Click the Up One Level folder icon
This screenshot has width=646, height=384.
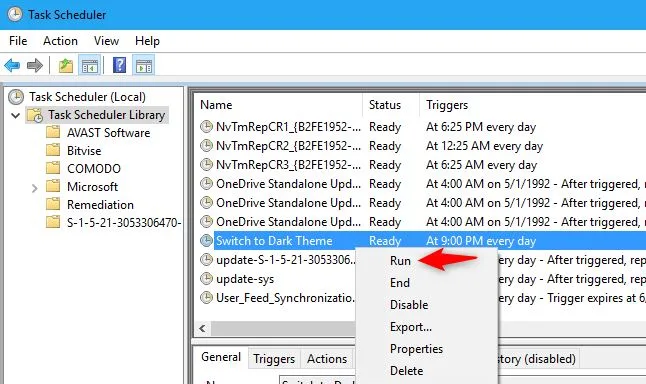click(x=66, y=65)
